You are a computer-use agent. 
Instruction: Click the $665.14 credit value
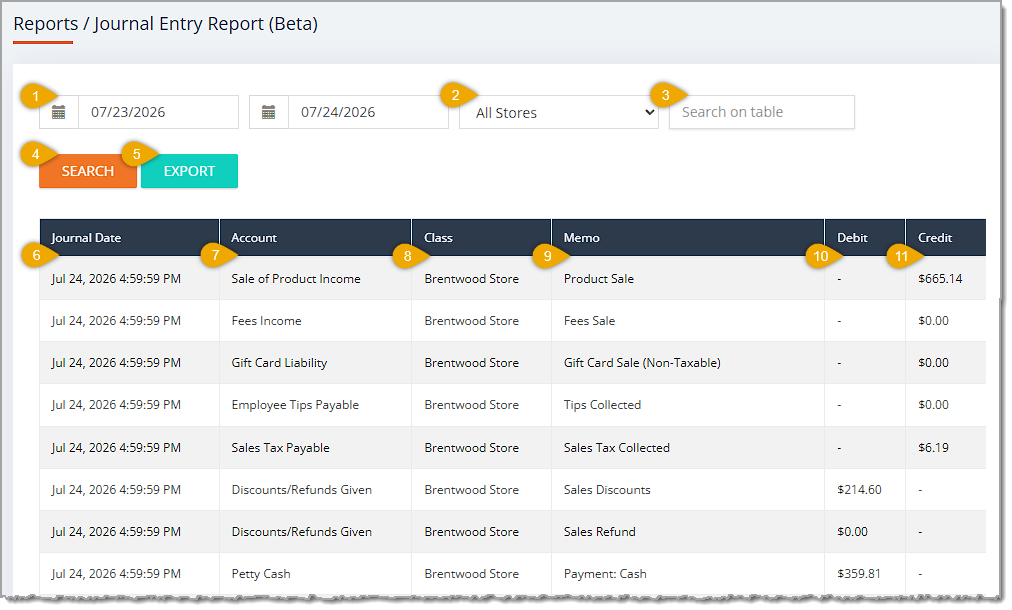tap(940, 279)
